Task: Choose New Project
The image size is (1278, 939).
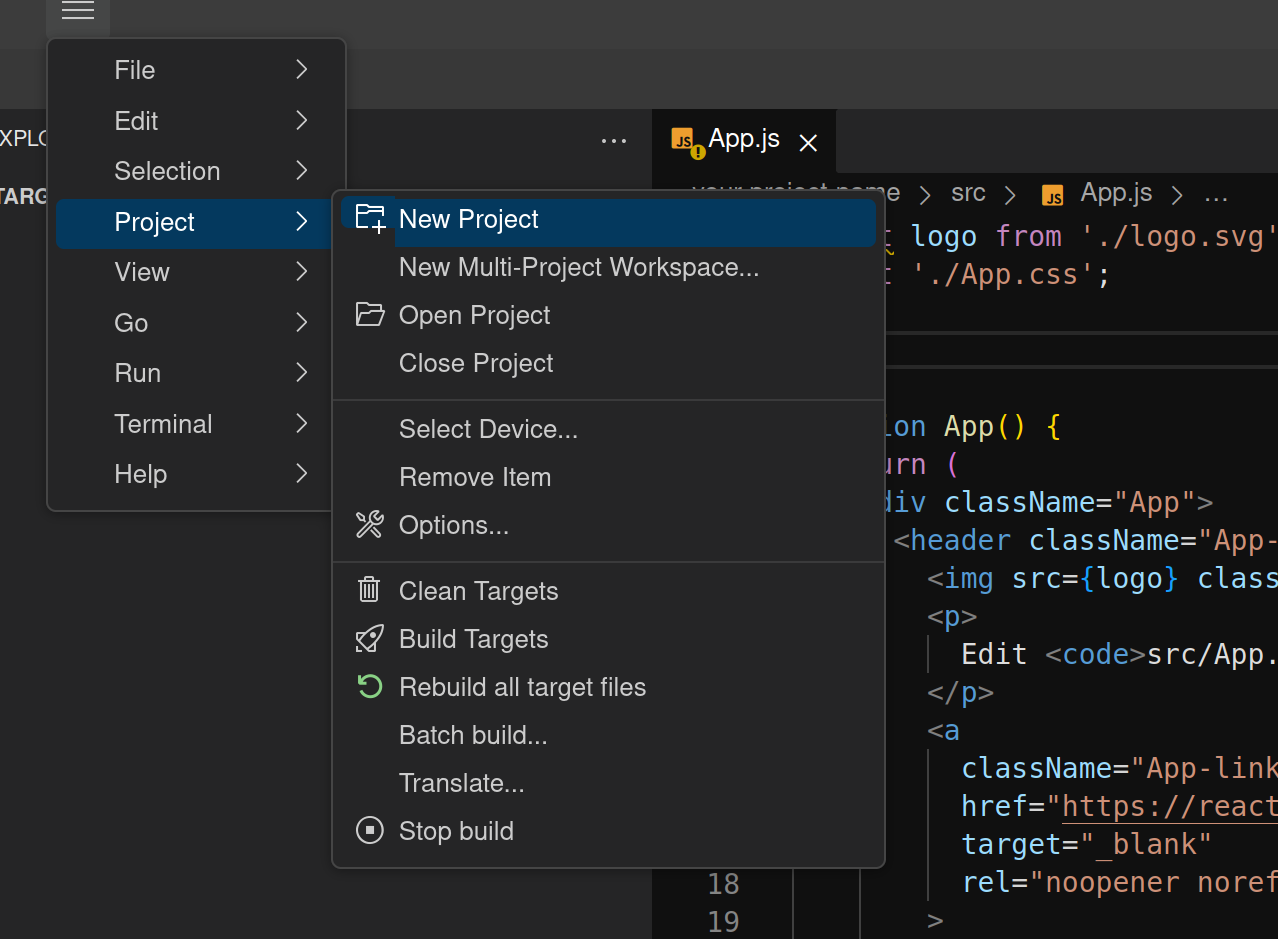Action: pyautogui.click(x=608, y=220)
